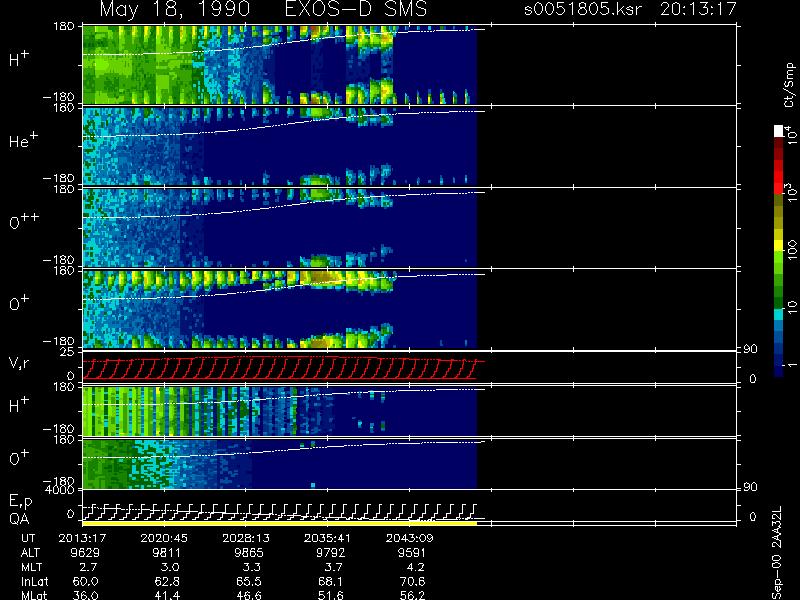Select the "EXOS-D SMS" instrument title
This screenshot has width=800, height=600.
click(356, 10)
